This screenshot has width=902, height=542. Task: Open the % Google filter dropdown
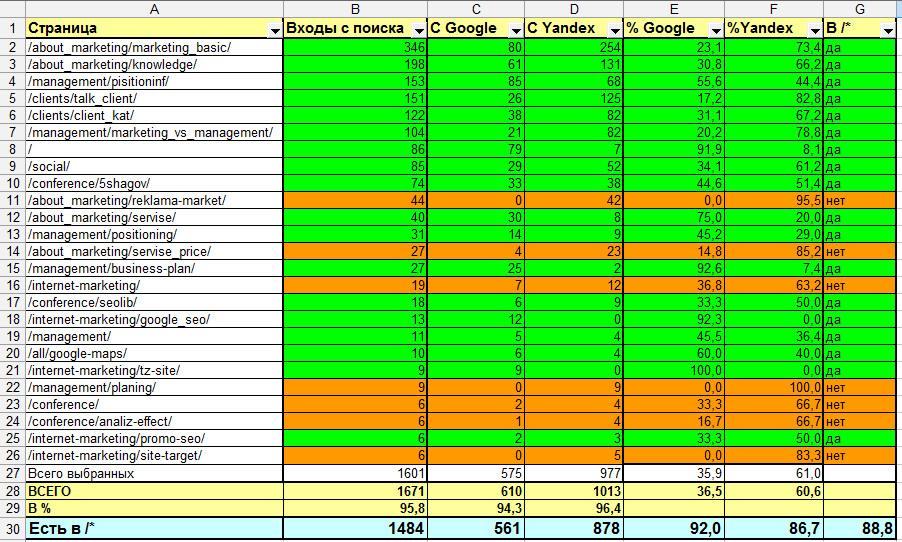714,30
